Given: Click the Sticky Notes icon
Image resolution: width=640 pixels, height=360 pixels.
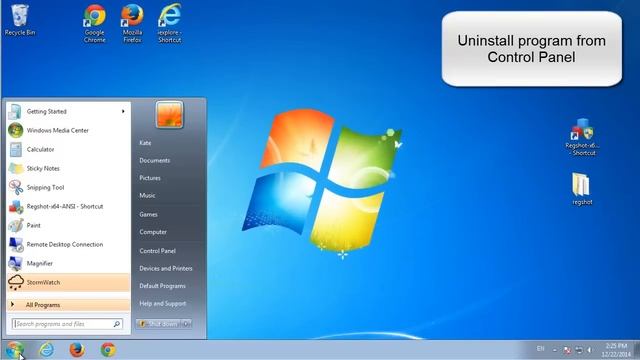Looking at the screenshot, I should pyautogui.click(x=16, y=169).
